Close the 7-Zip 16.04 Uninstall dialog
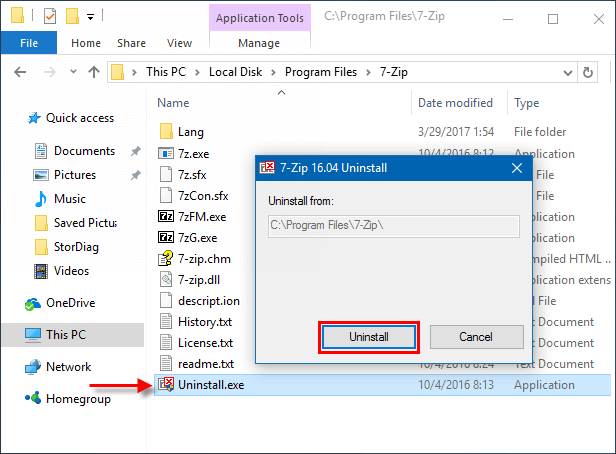The image size is (616, 454). [x=517, y=168]
